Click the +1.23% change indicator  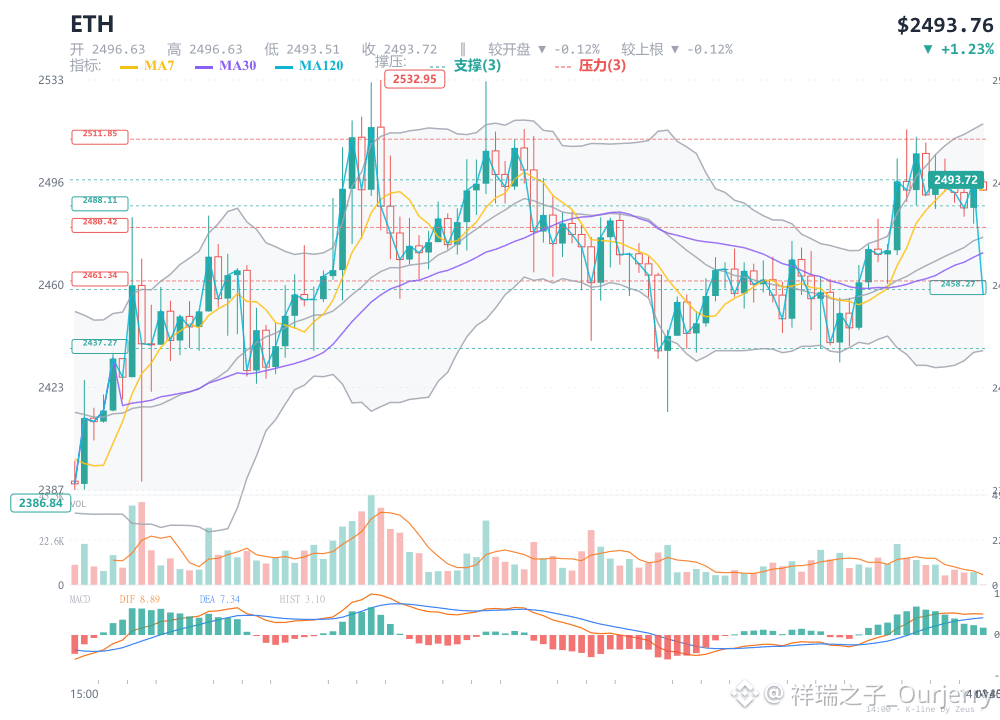click(967, 49)
